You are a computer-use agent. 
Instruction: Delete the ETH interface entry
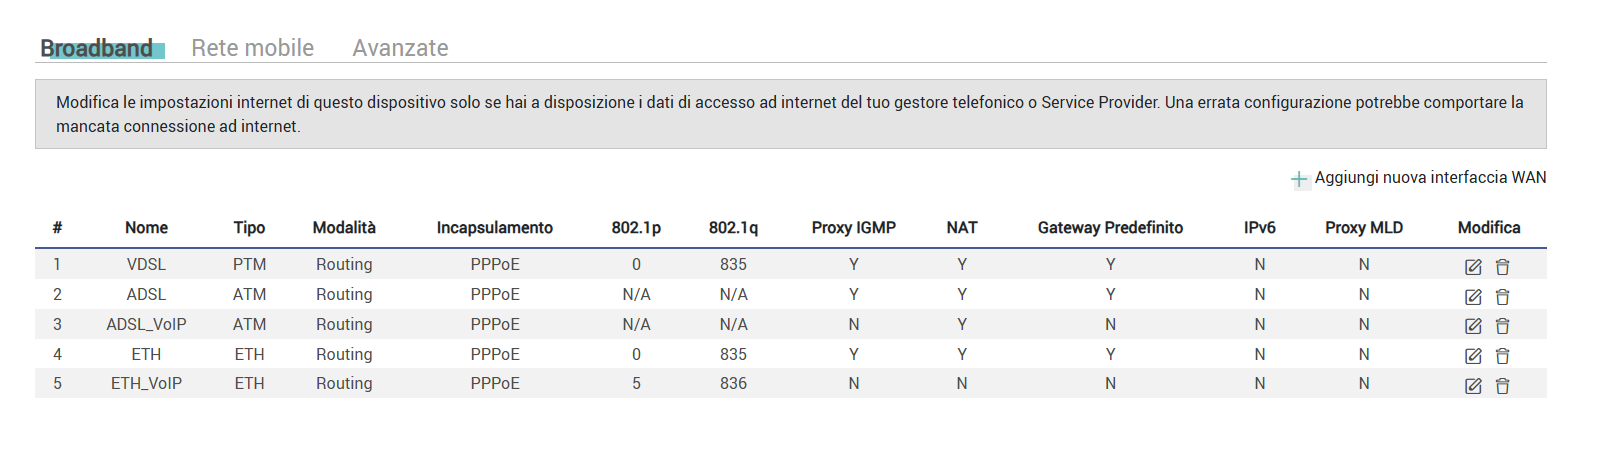tap(1502, 356)
